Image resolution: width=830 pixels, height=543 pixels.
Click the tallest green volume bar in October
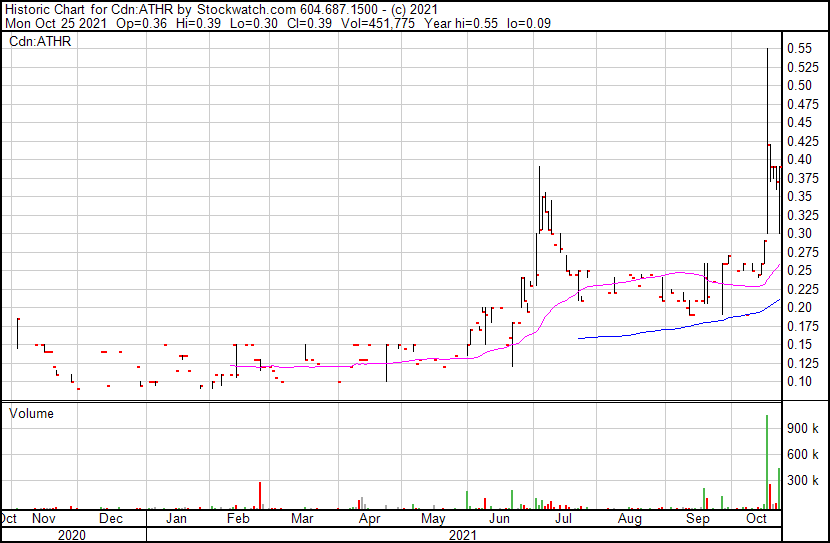767,462
